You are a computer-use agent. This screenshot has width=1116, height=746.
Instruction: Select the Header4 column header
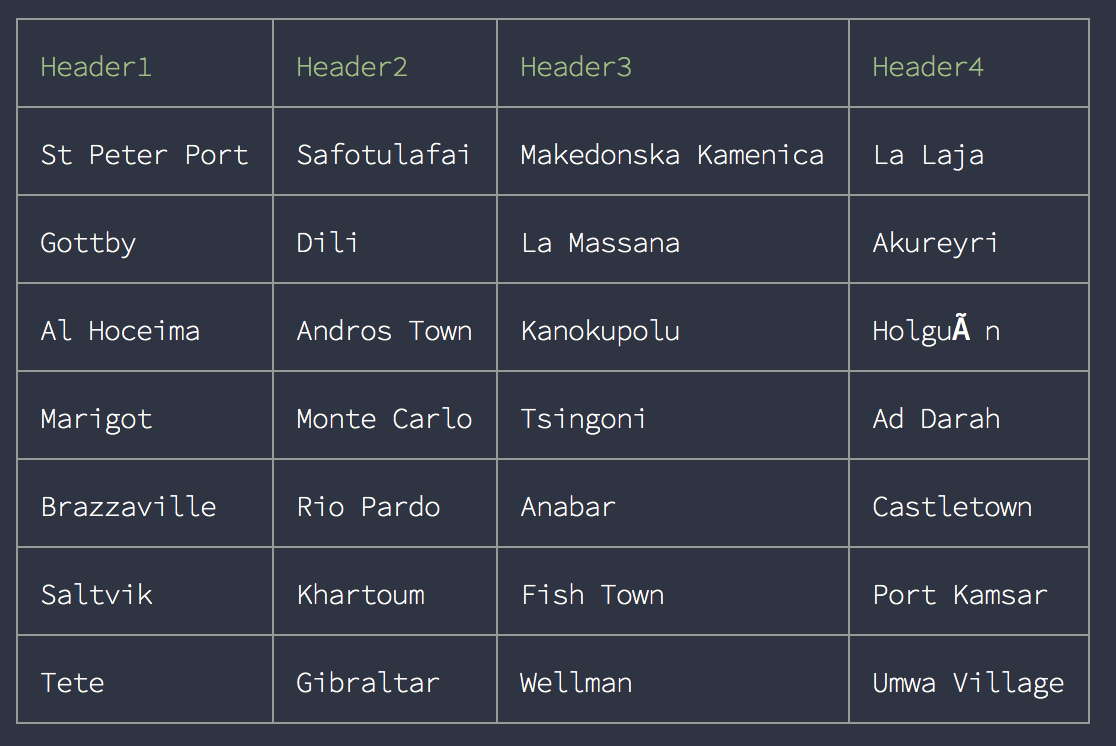click(969, 63)
